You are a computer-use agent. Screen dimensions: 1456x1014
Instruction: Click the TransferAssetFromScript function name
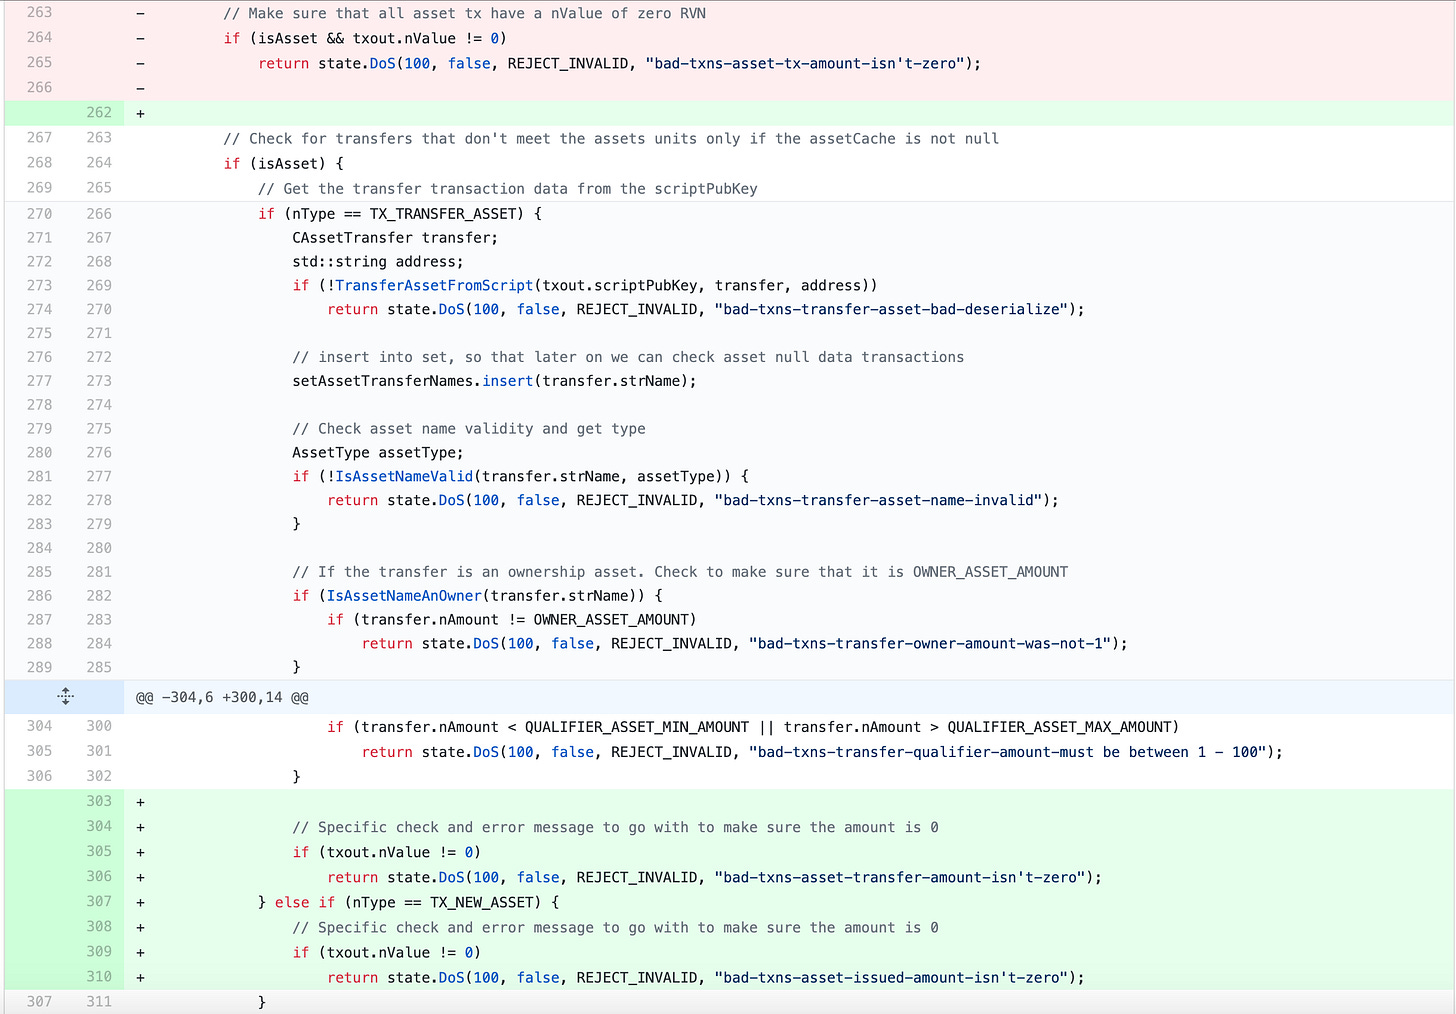click(434, 285)
